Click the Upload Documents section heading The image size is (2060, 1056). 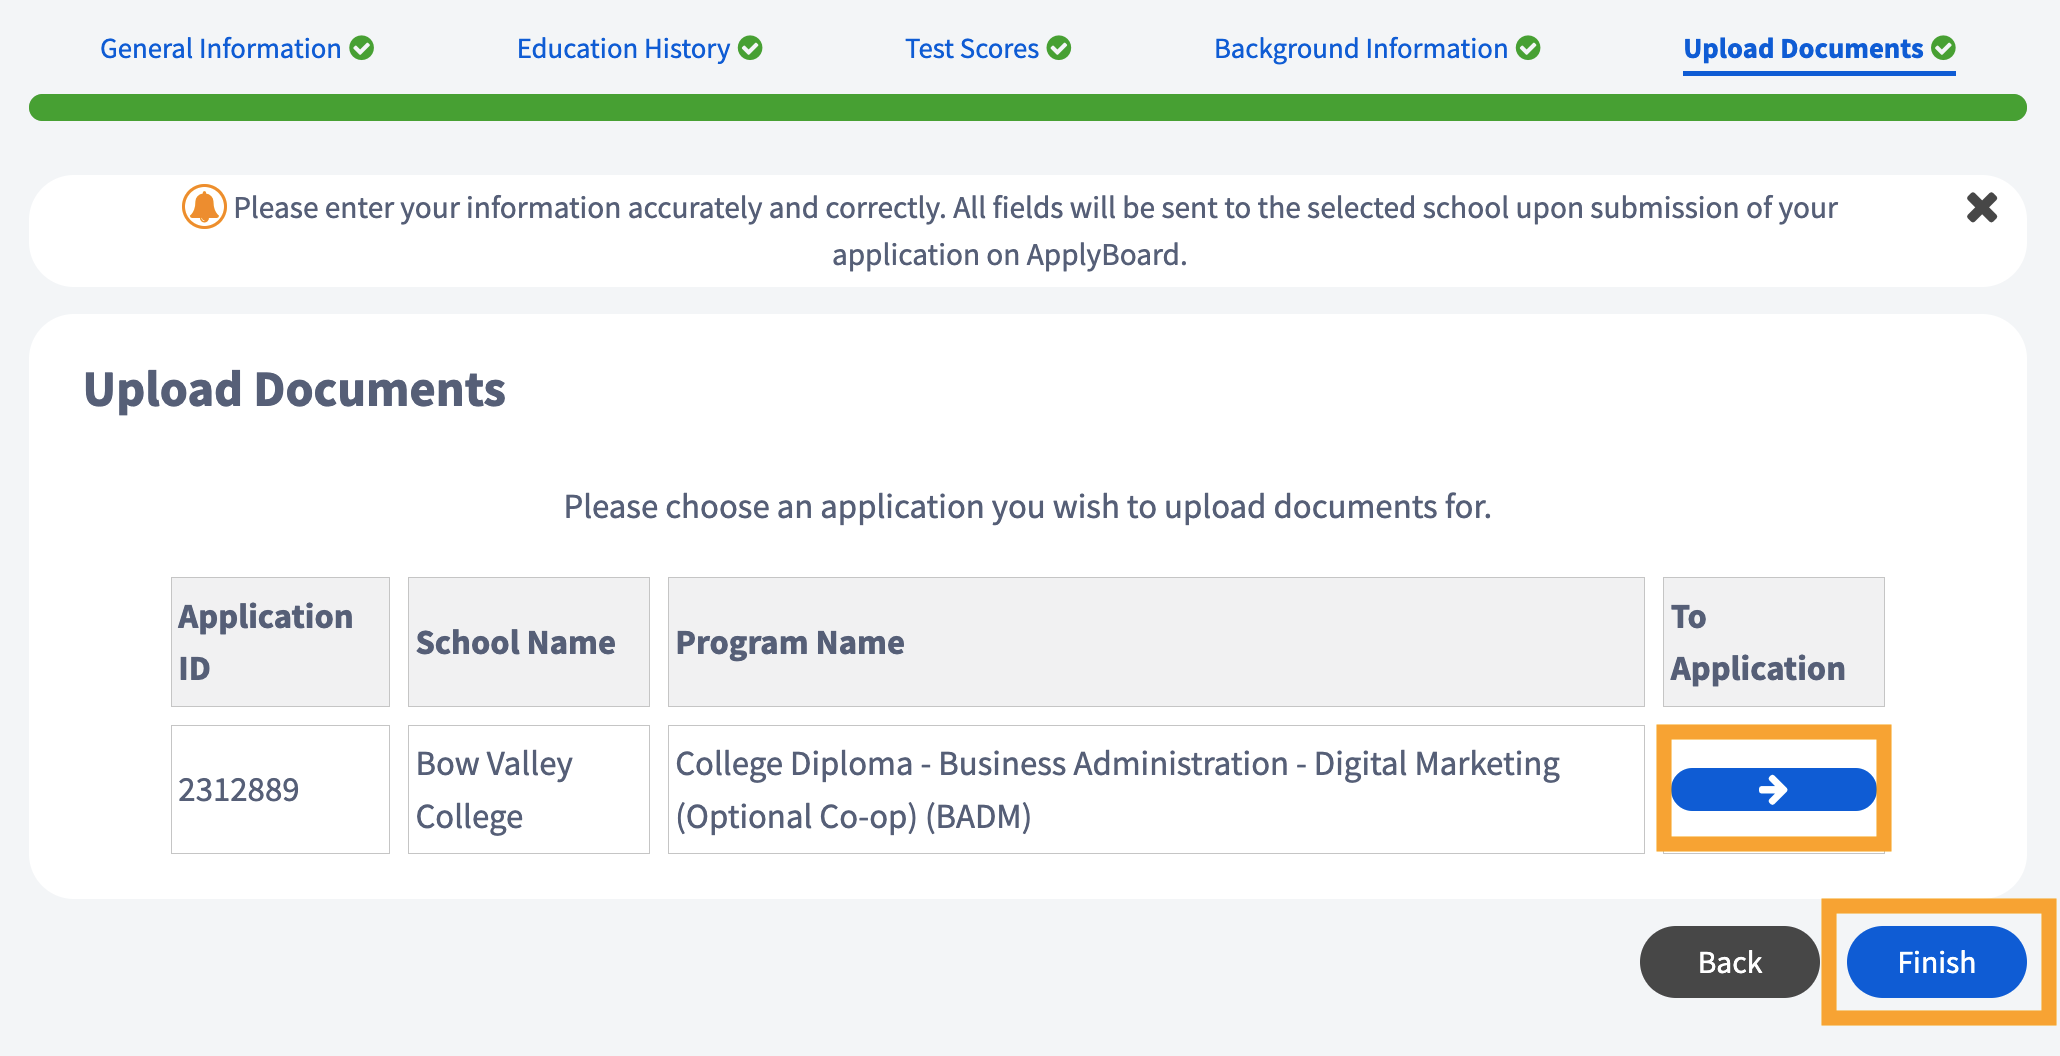[x=295, y=390]
